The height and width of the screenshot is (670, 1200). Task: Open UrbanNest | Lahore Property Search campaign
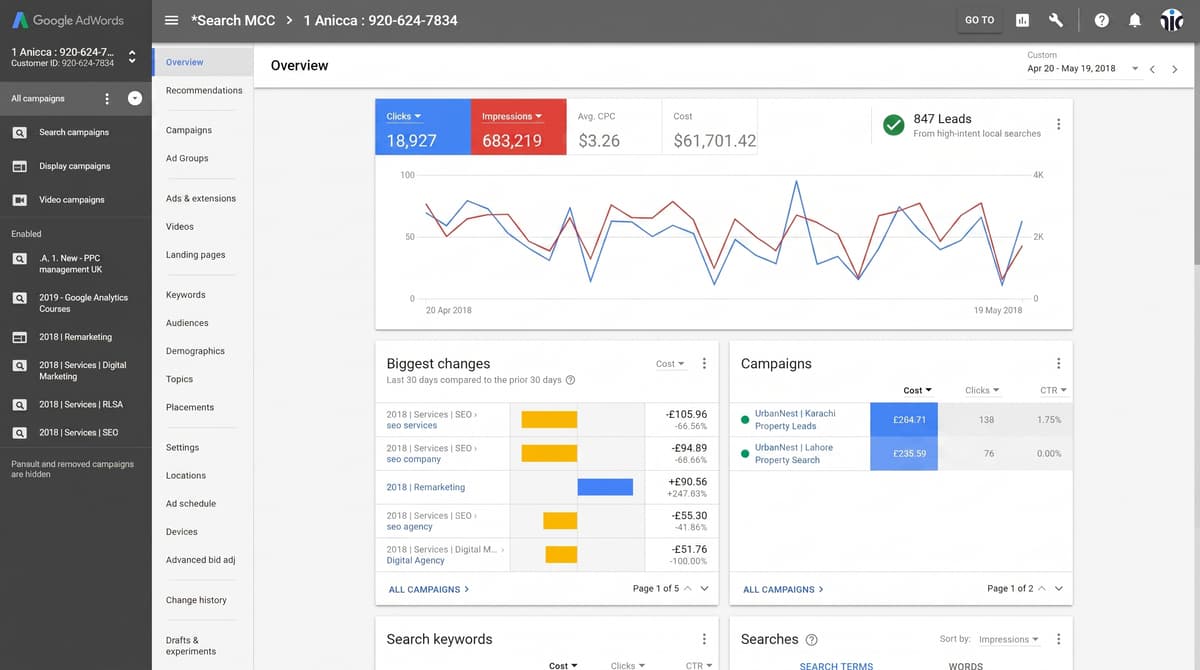coord(794,454)
